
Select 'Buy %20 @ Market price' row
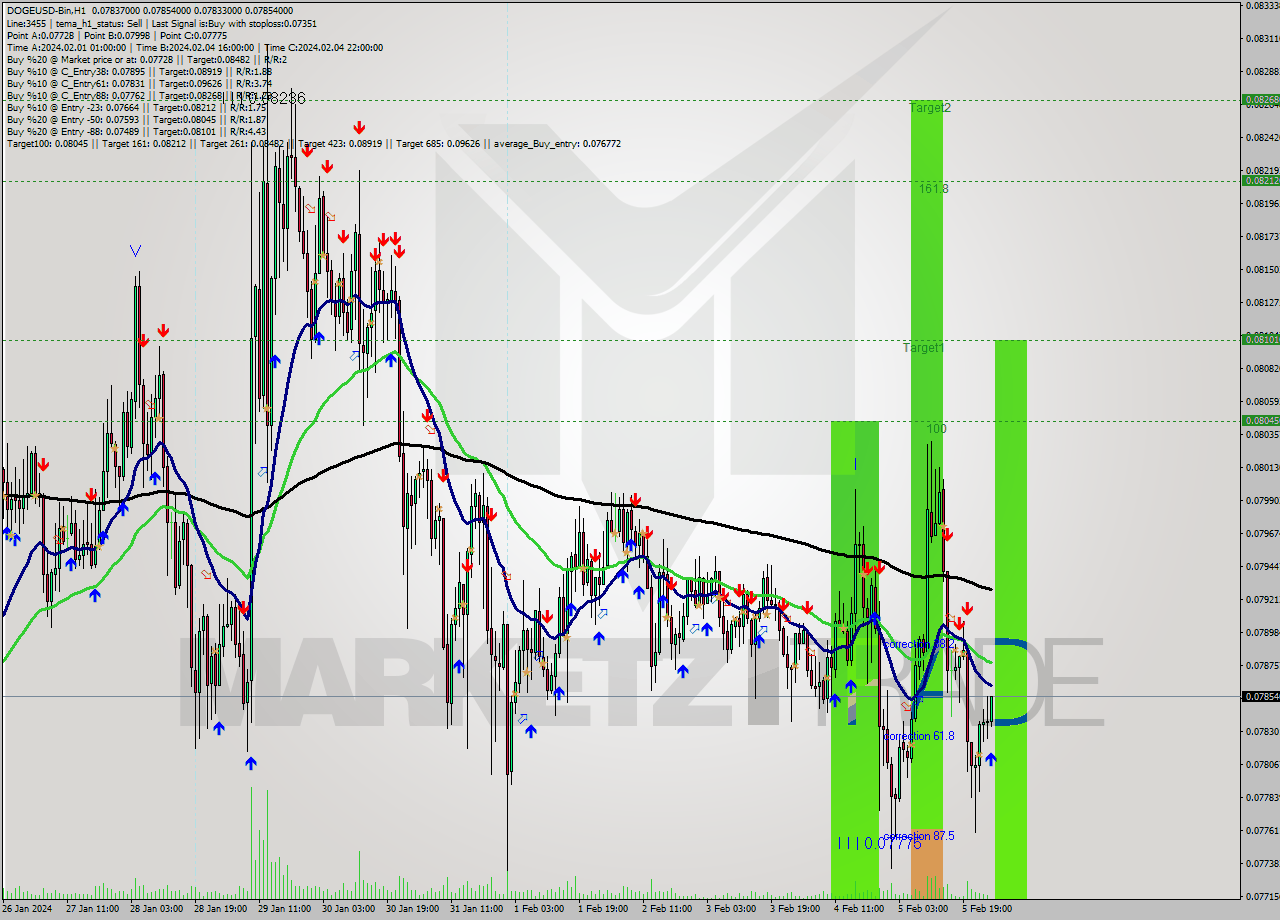tap(147, 60)
